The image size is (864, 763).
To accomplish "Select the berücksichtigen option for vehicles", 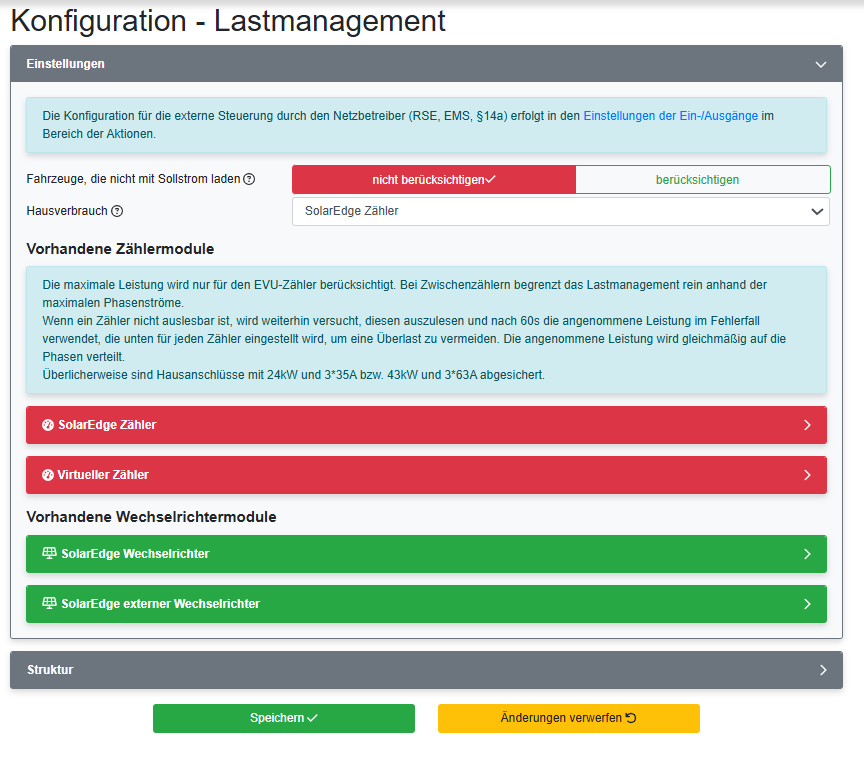I will (x=703, y=179).
